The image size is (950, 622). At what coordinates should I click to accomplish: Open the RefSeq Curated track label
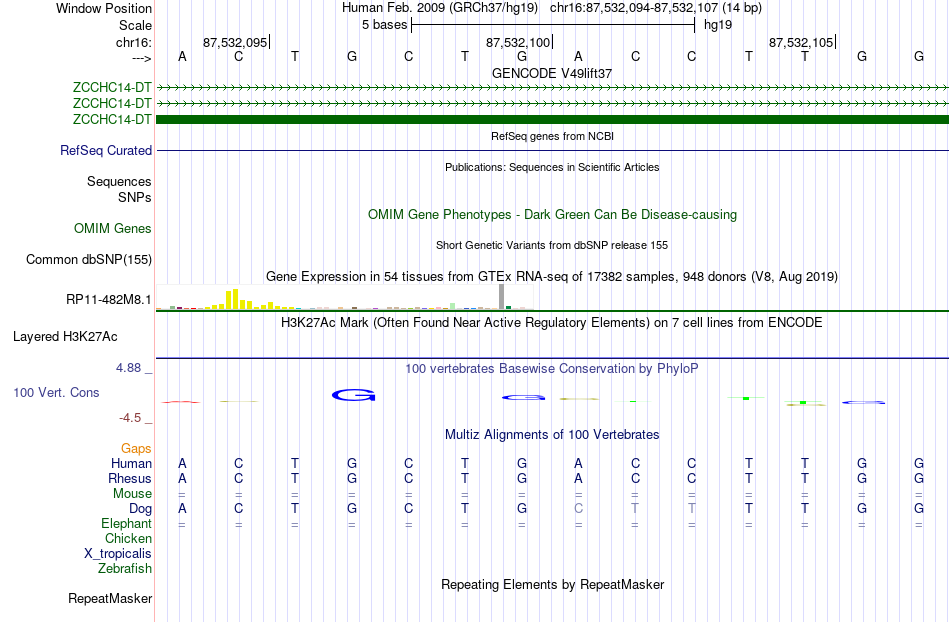point(106,150)
